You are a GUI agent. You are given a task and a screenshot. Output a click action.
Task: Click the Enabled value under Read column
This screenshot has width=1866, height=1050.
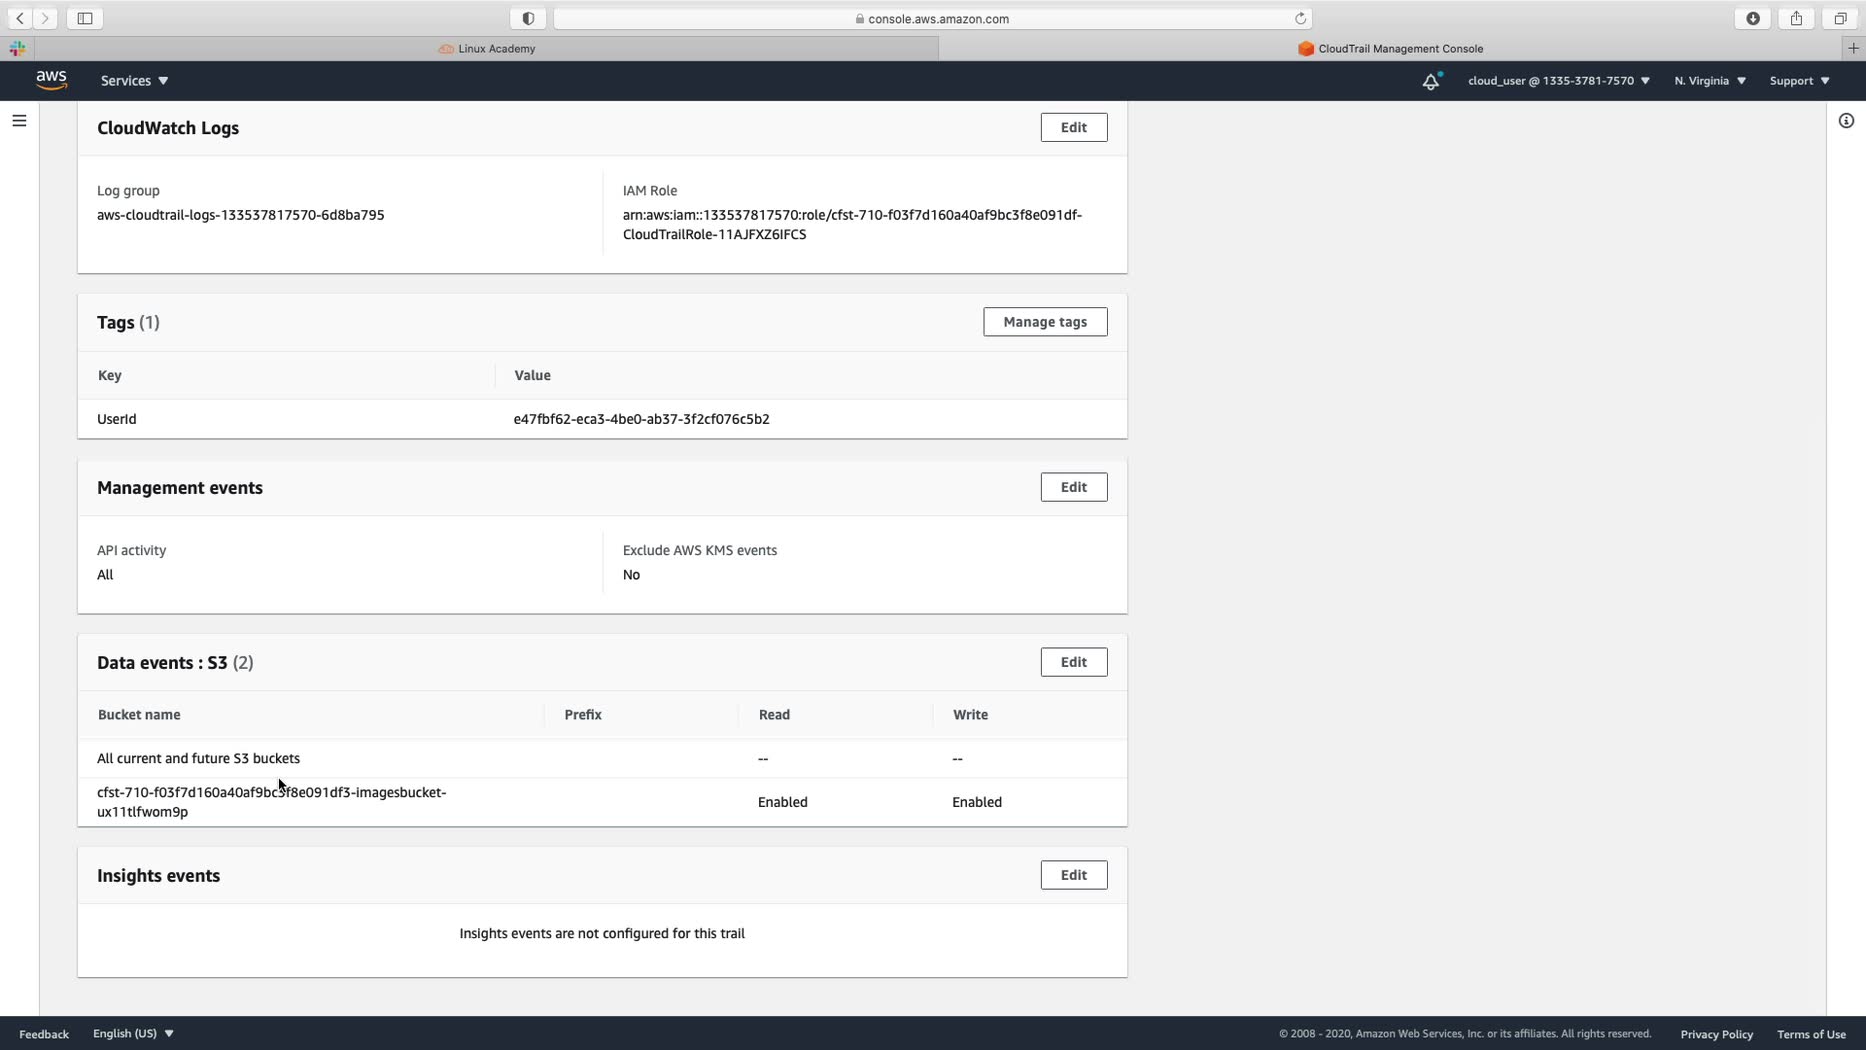click(783, 802)
